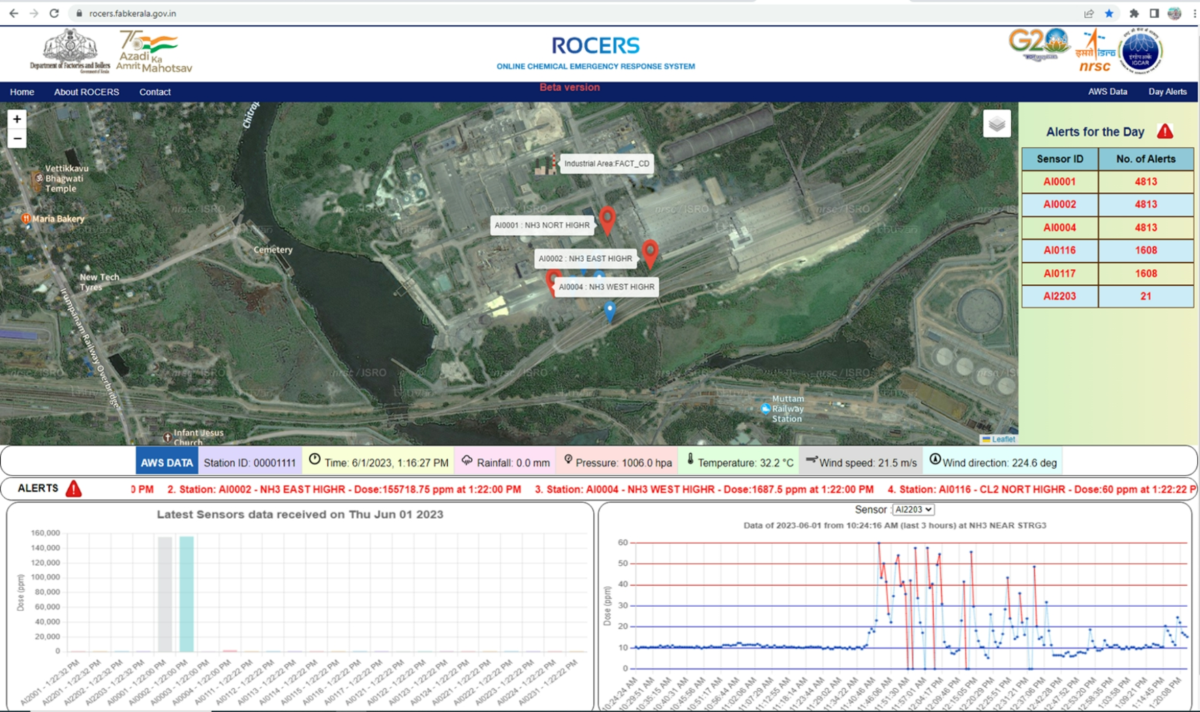The height and width of the screenshot is (712, 1200).
Task: Select sensor AI0116 in the alerts table
Action: tap(1059, 249)
